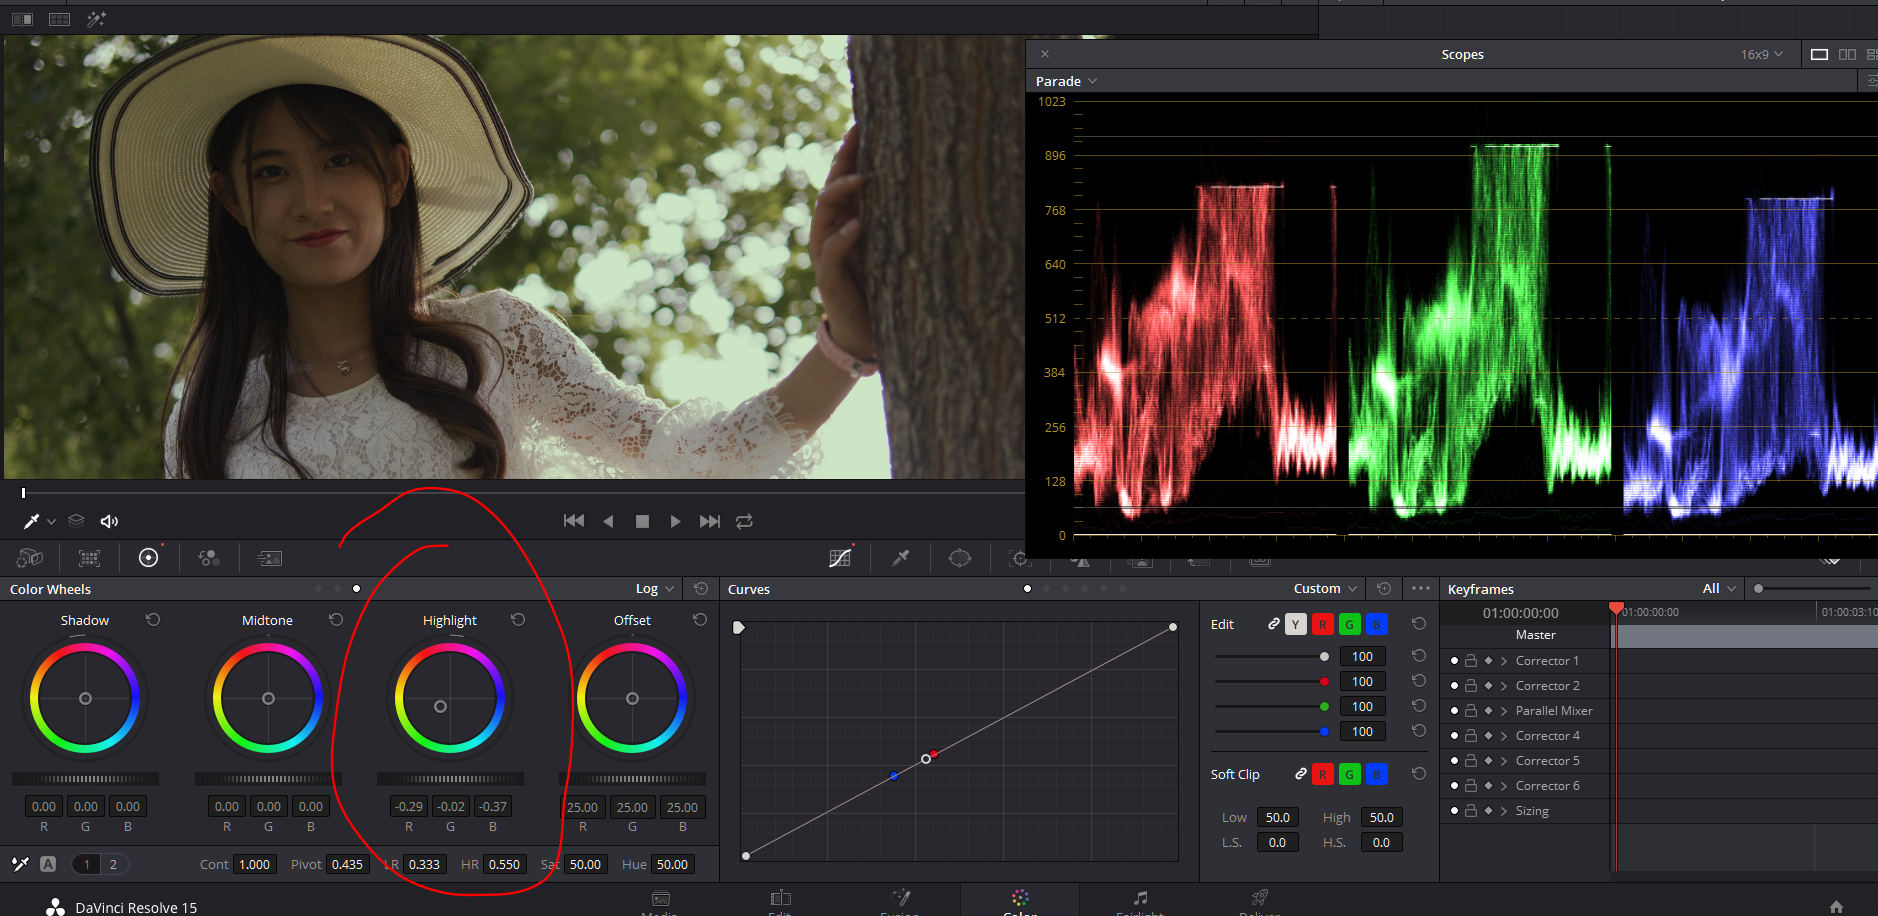Open the RGB Mixer palette
The image size is (1878, 916).
click(209, 558)
